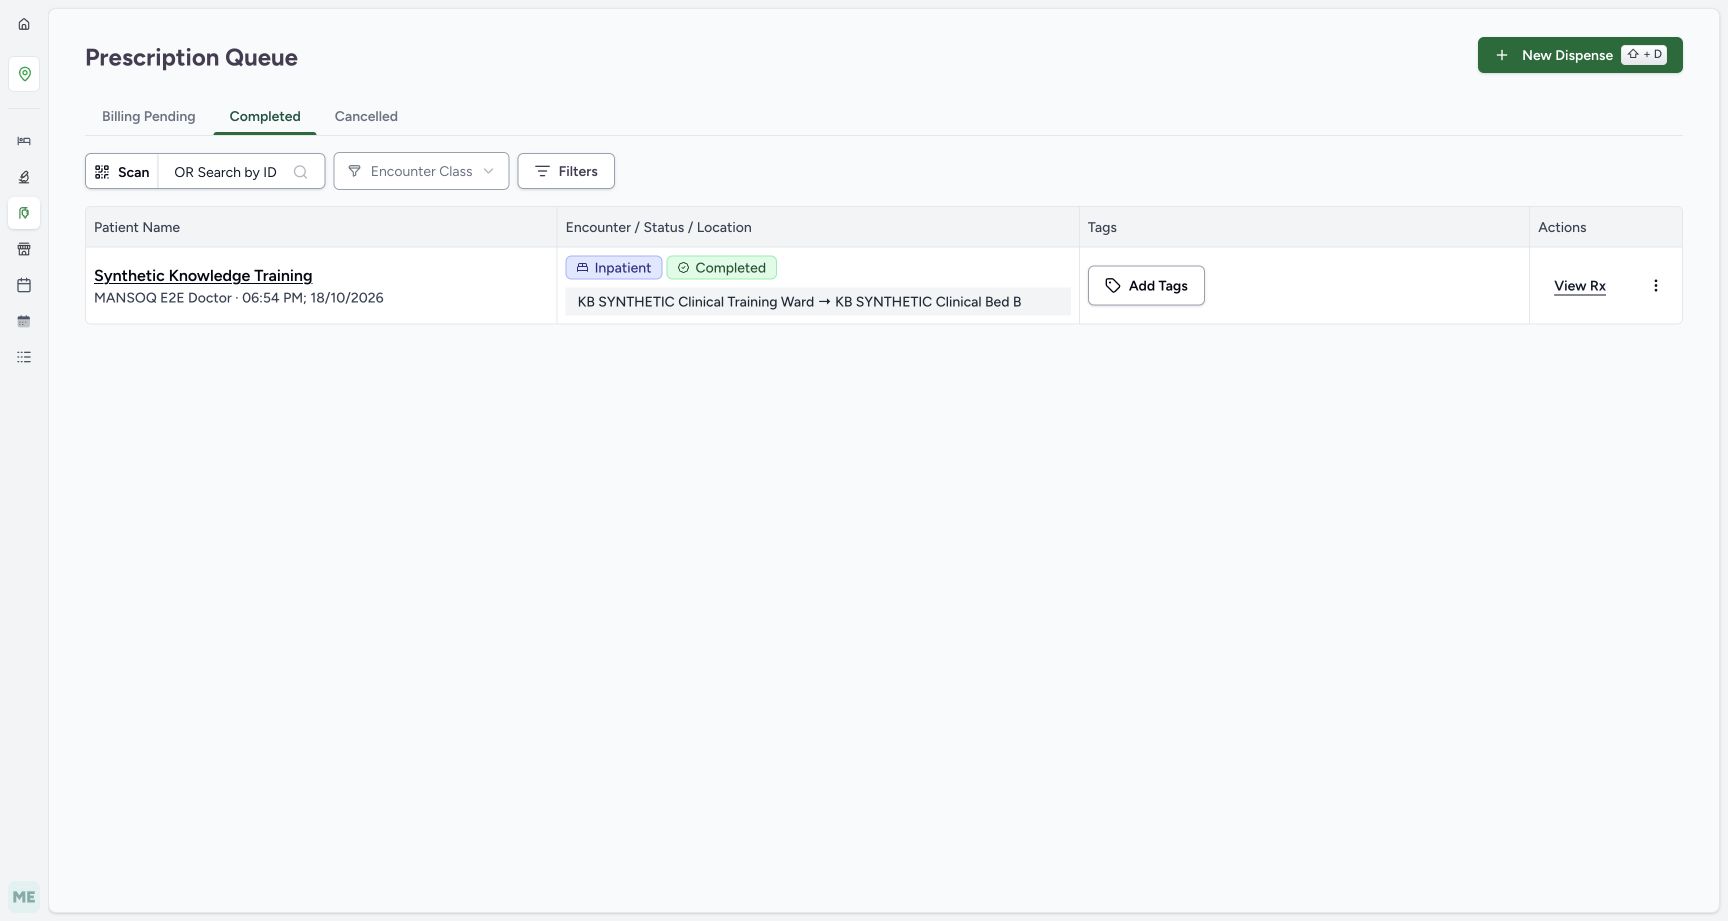Click the Scan button

pyautogui.click(x=122, y=172)
